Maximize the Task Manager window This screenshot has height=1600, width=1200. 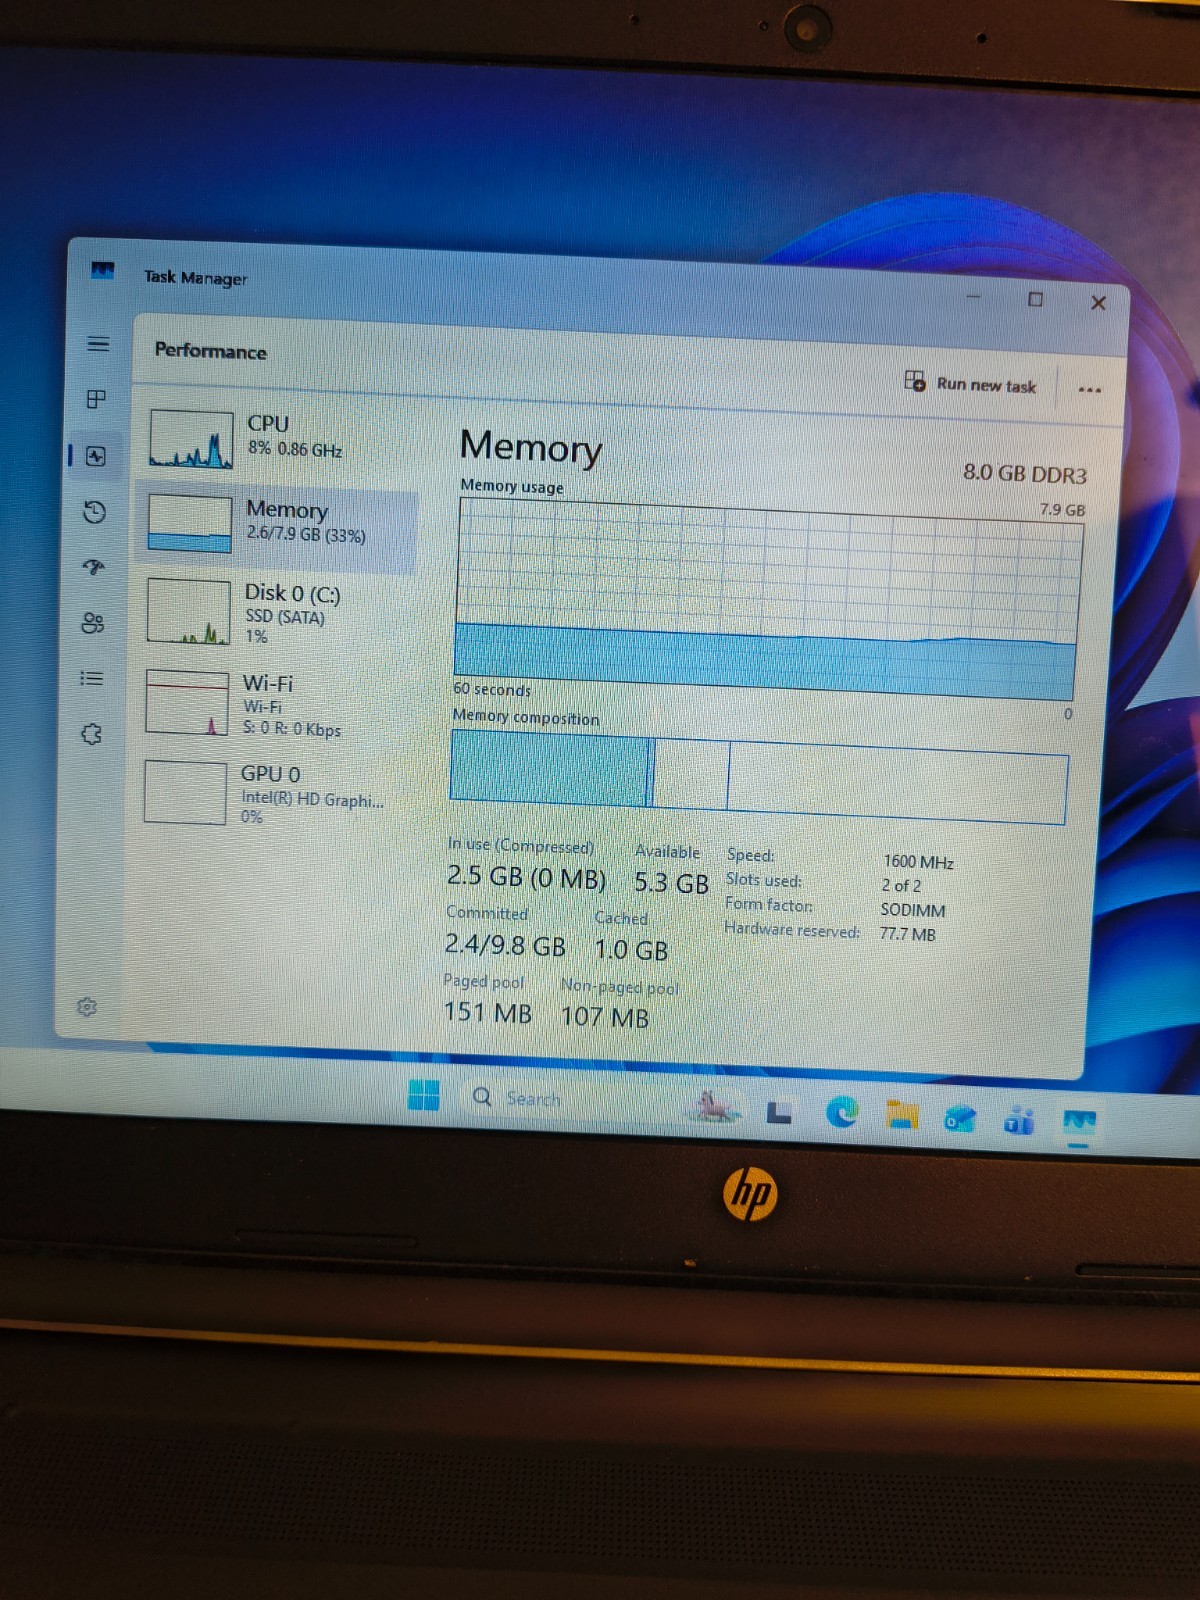pos(1036,299)
